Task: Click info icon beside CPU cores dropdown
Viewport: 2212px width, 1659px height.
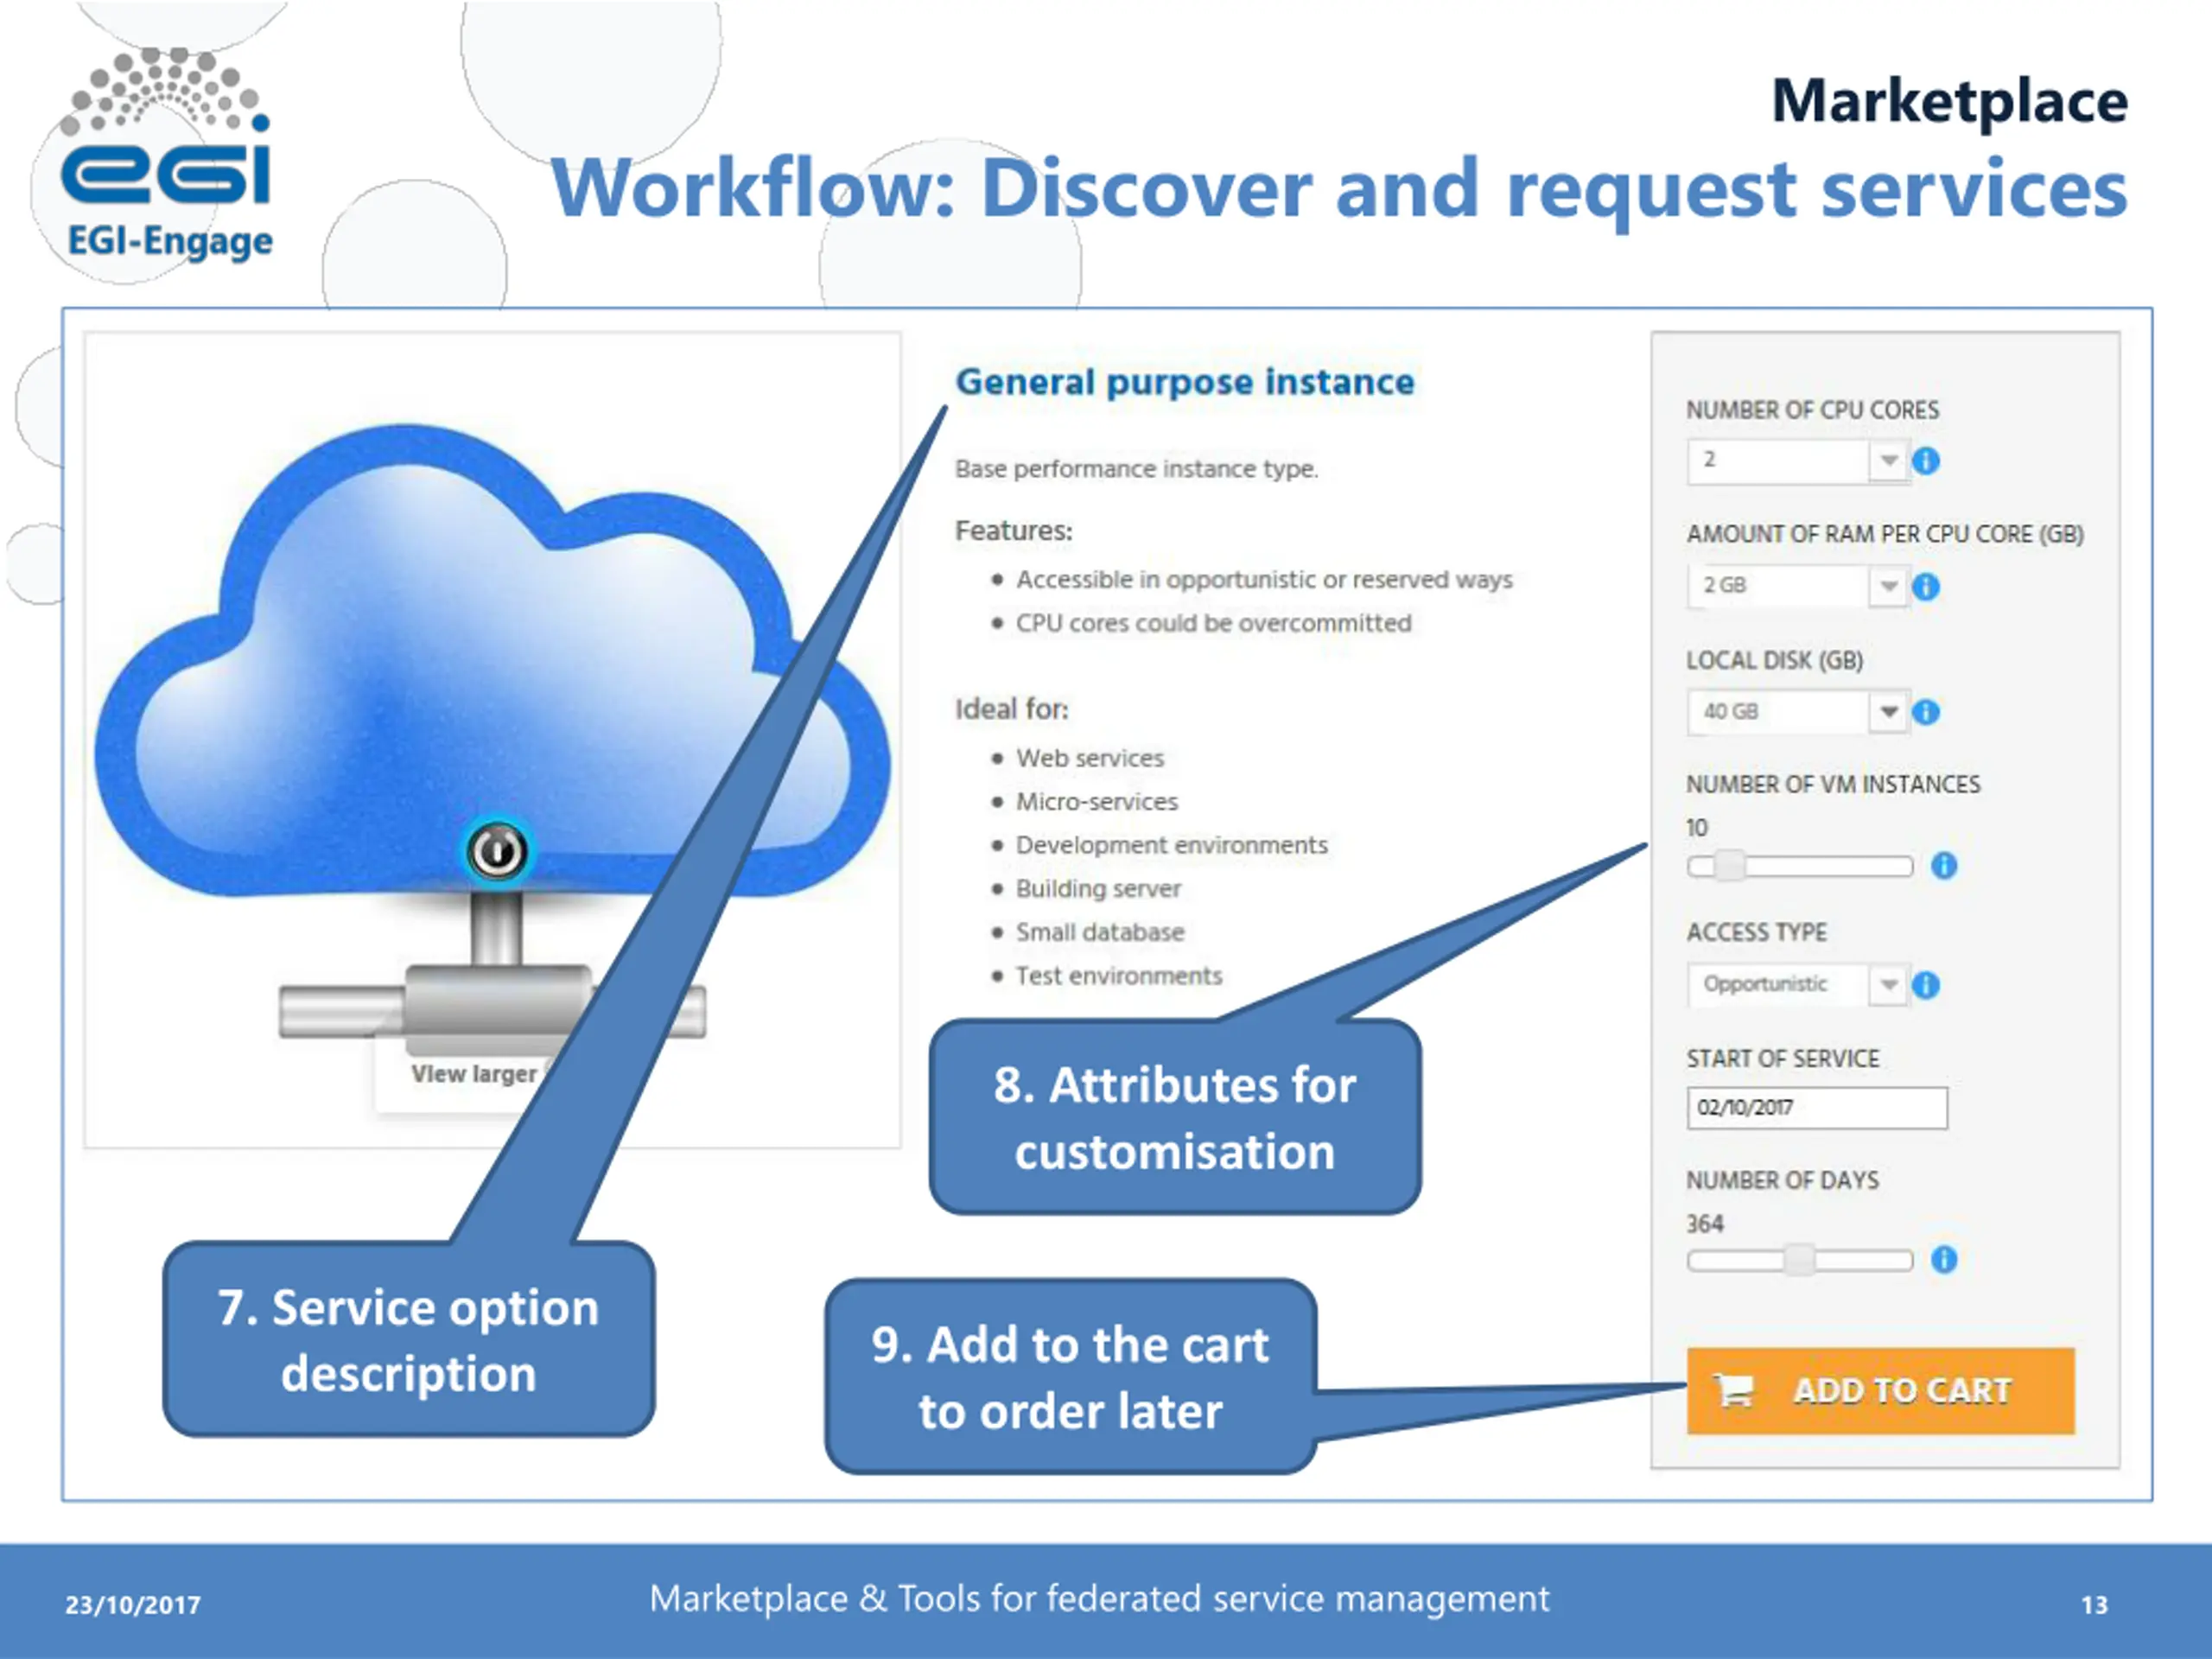Action: pos(1925,461)
